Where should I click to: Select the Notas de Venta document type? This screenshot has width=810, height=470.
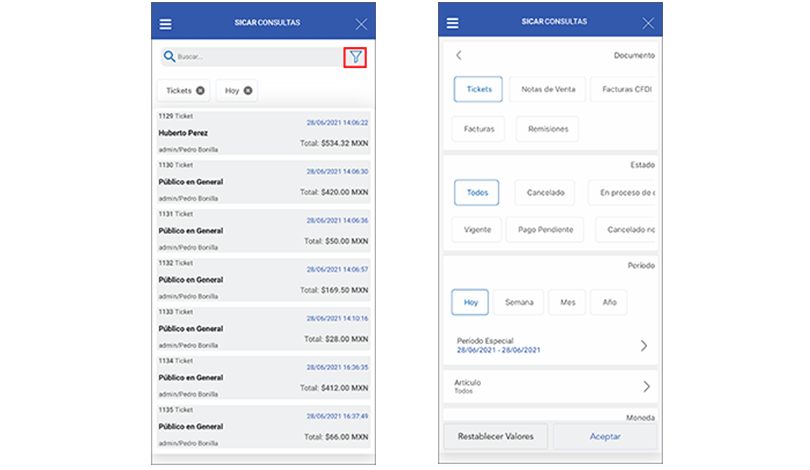[548, 90]
